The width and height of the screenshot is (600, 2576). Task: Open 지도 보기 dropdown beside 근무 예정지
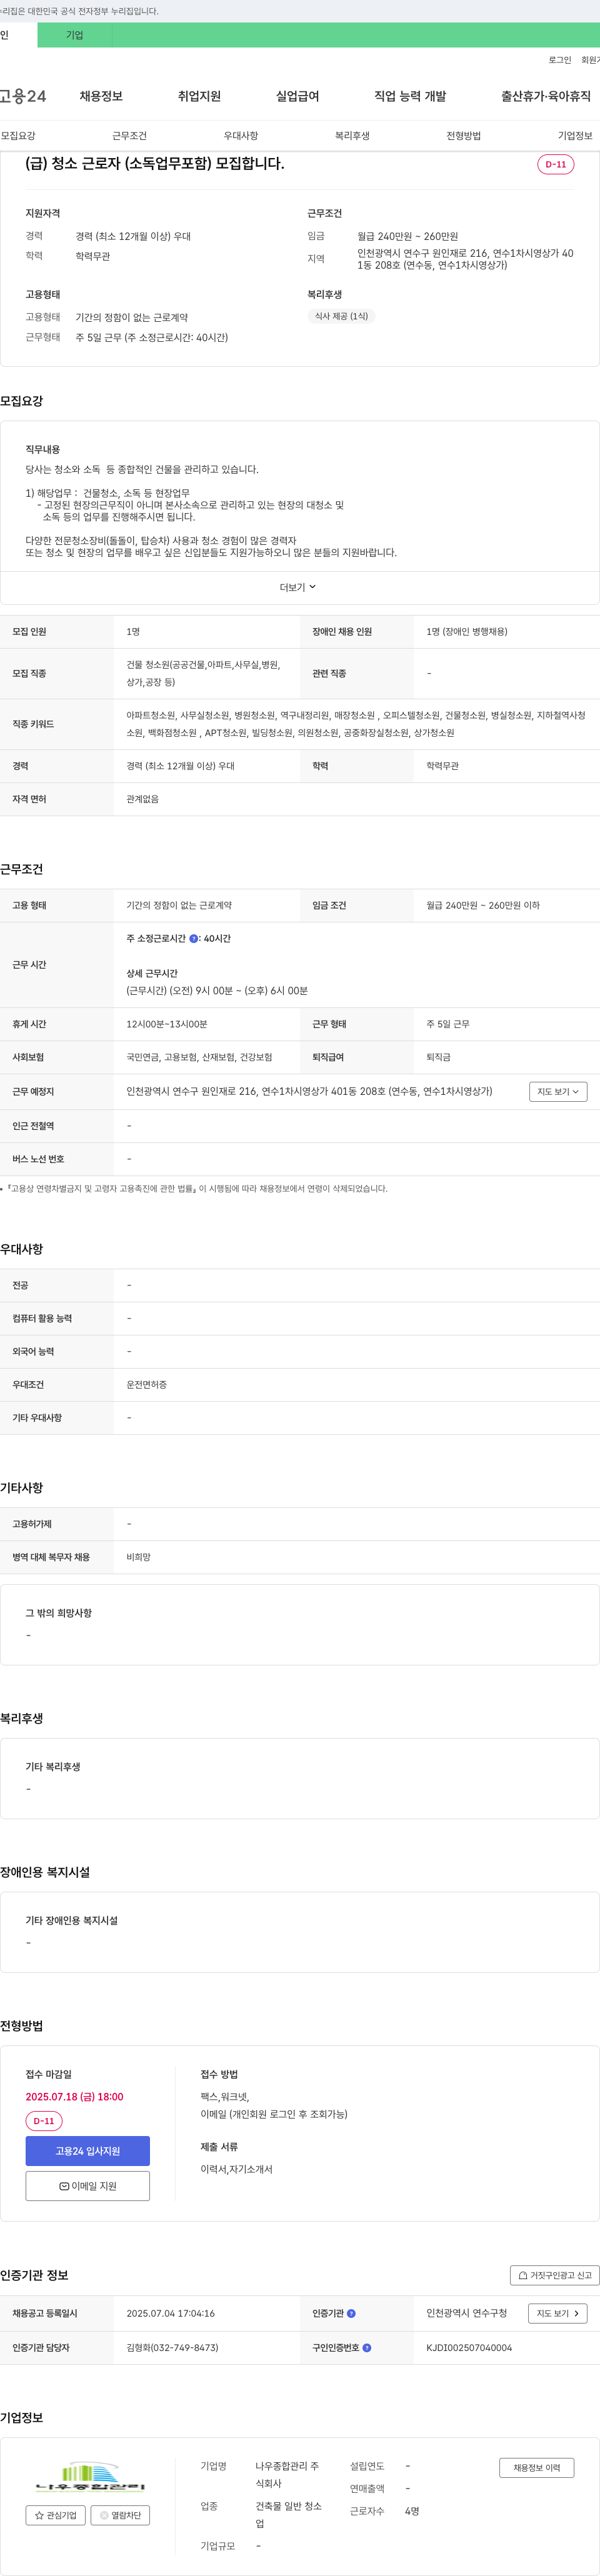pyautogui.click(x=558, y=1091)
